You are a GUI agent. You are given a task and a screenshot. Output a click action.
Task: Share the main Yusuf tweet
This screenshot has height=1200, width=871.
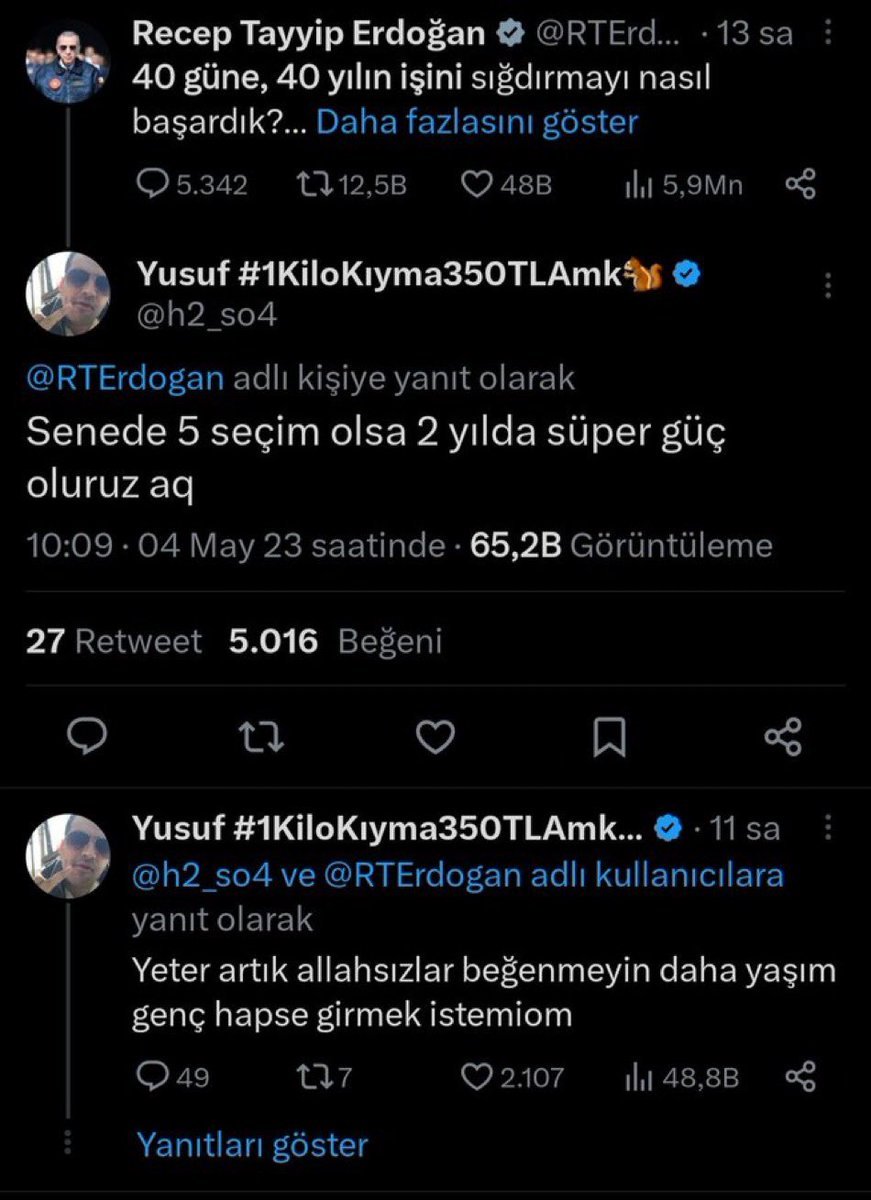click(783, 738)
